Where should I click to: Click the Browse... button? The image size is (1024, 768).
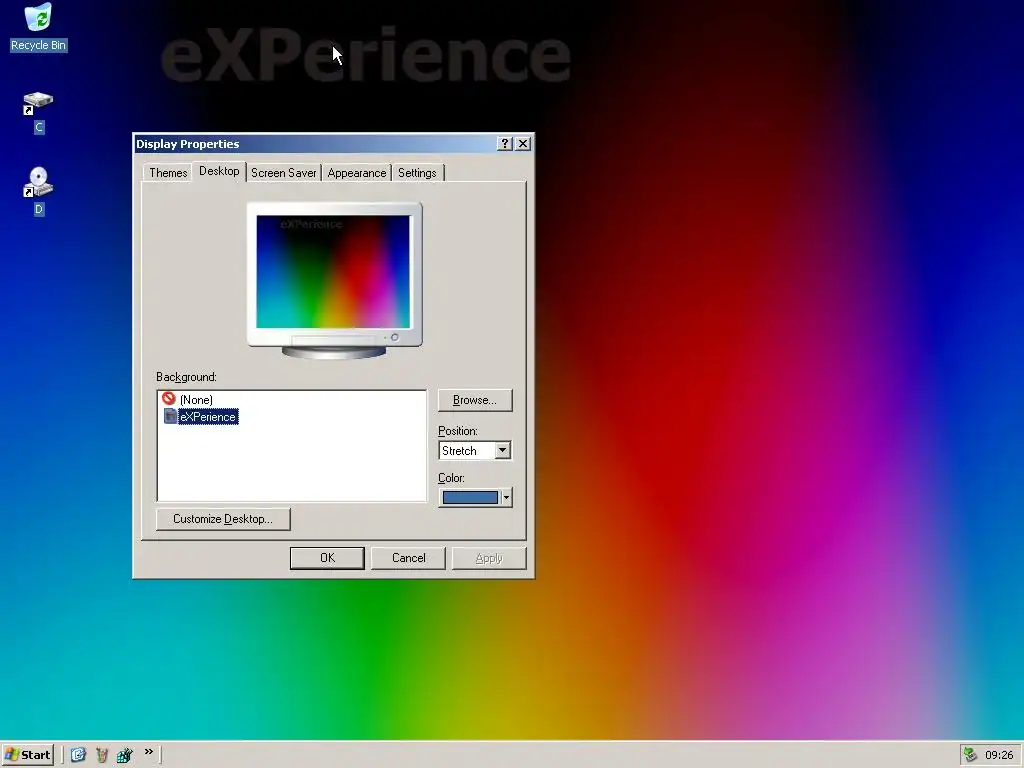[x=475, y=400]
